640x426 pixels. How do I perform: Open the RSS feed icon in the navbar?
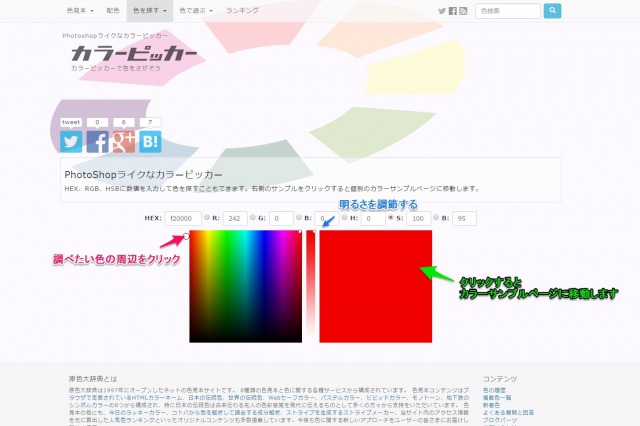462,11
